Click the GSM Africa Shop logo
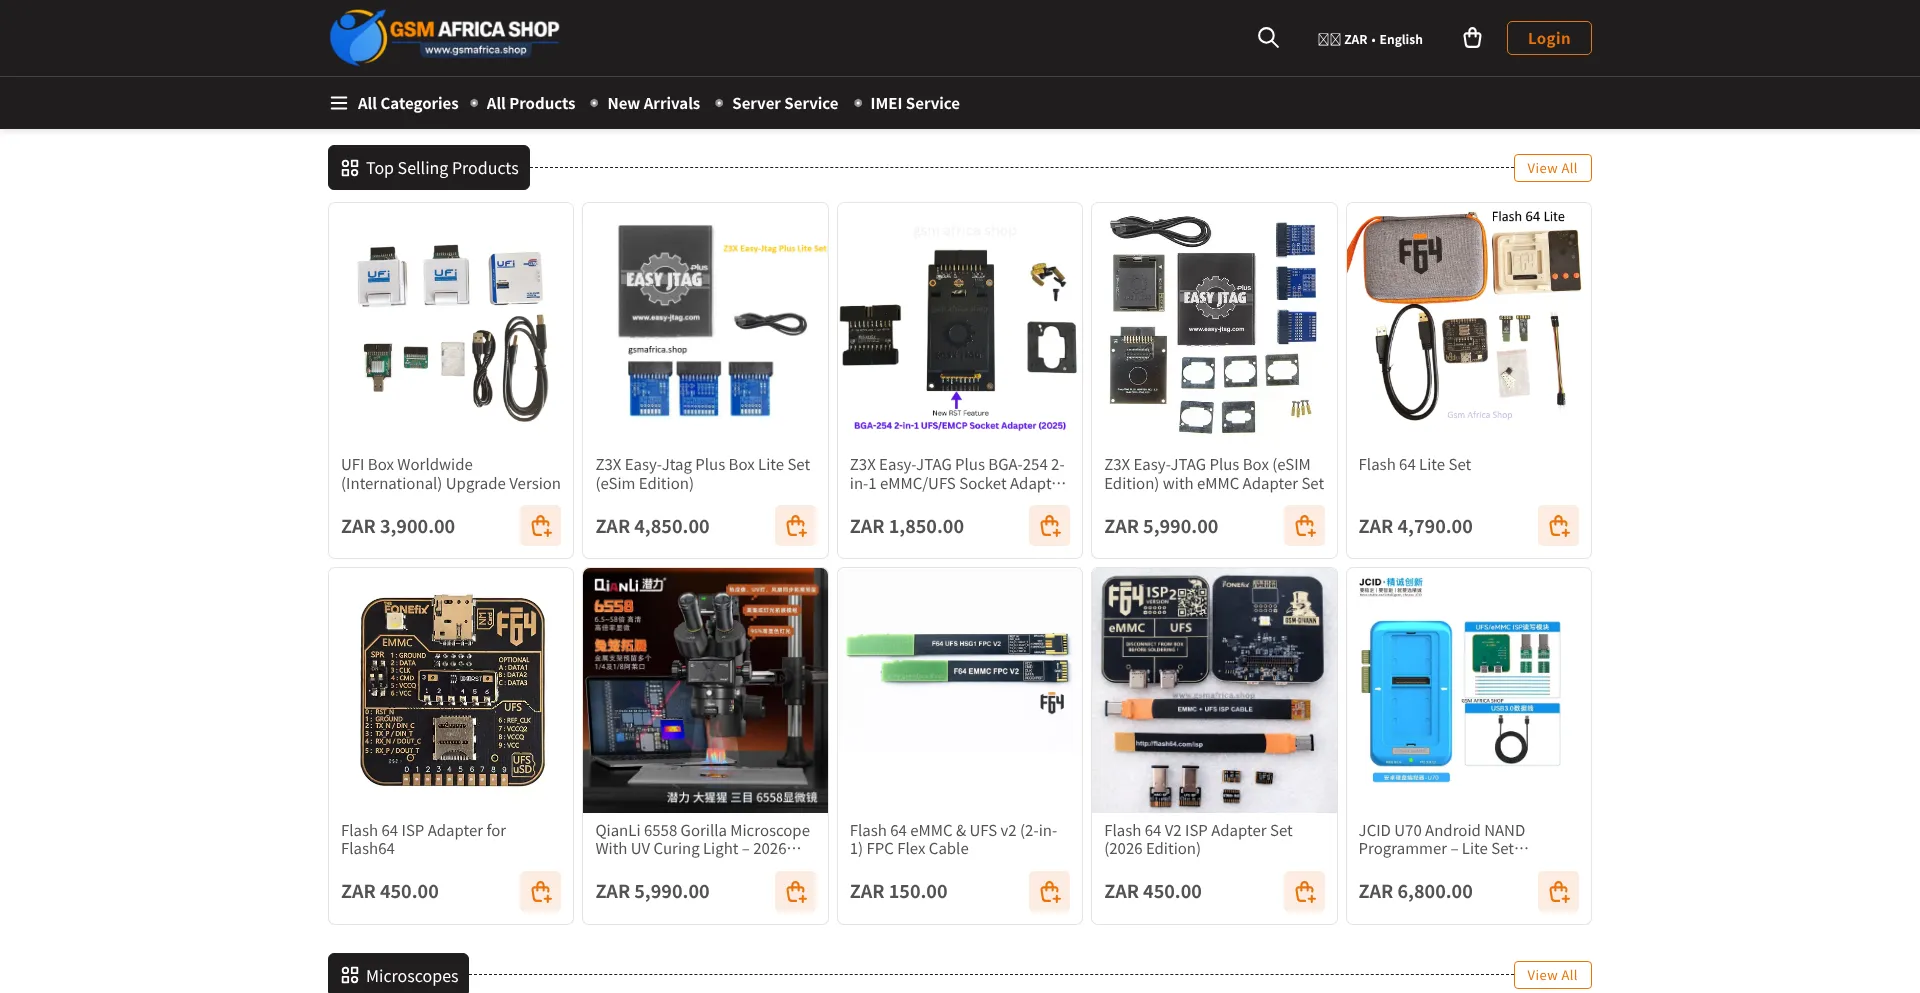1920x993 pixels. click(445, 38)
